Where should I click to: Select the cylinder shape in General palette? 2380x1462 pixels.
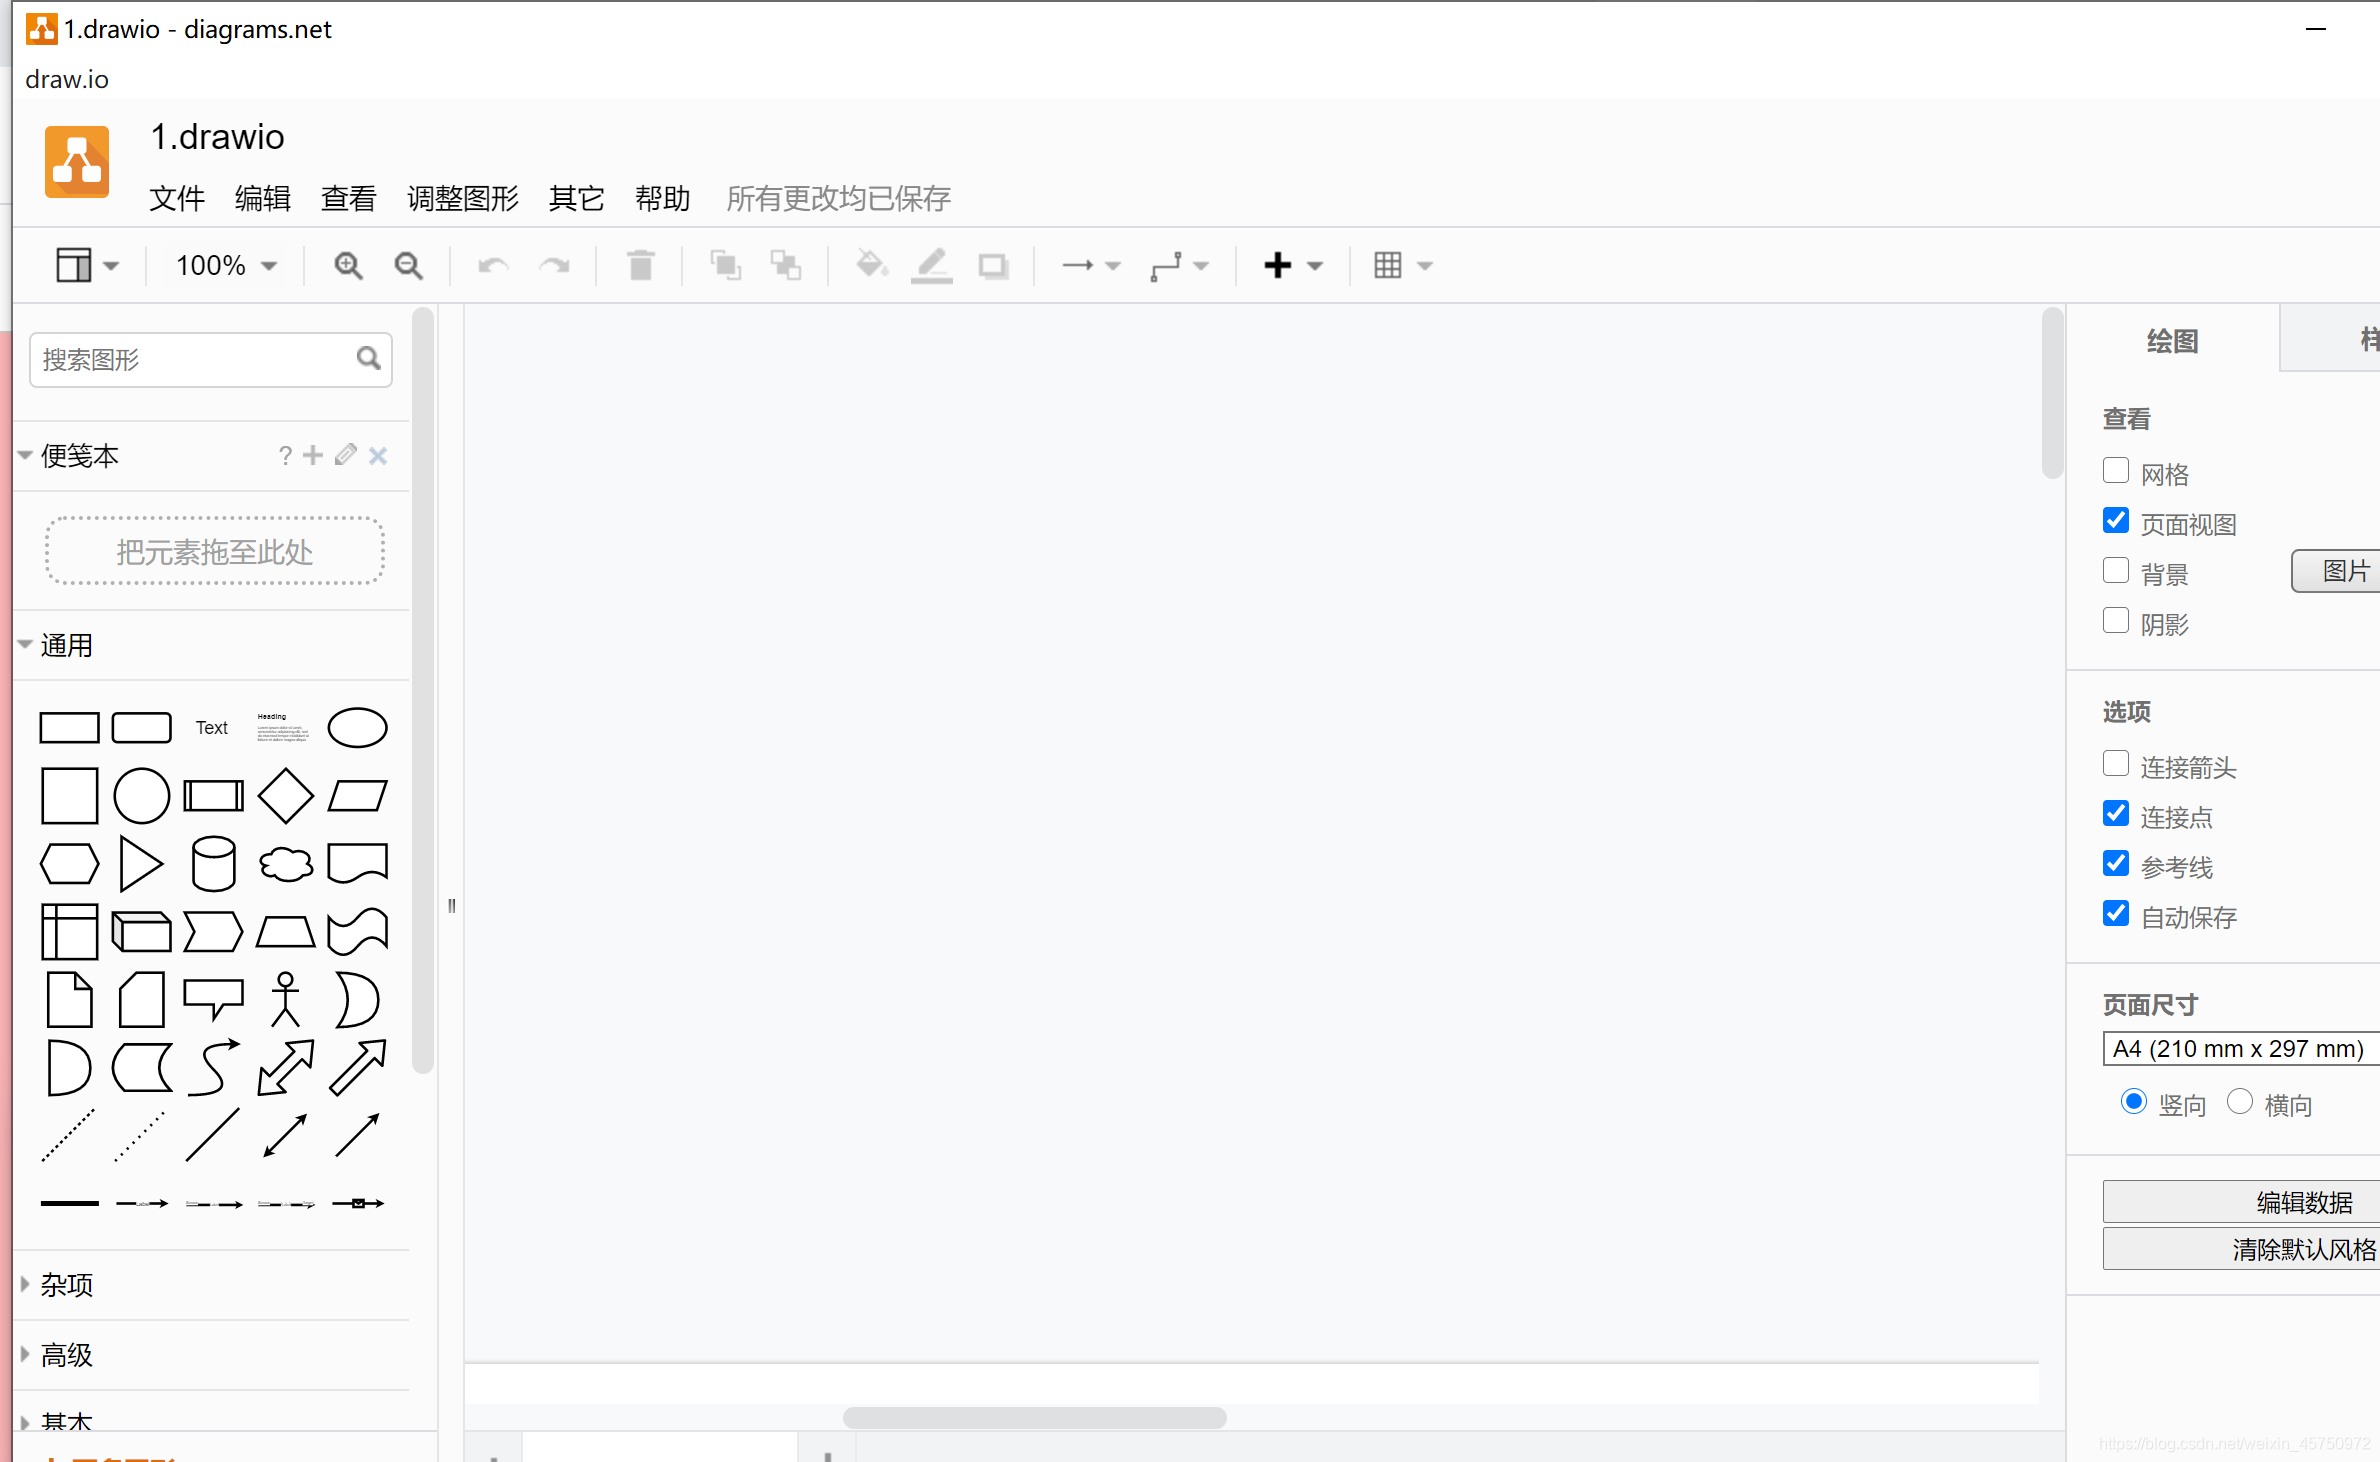click(213, 864)
